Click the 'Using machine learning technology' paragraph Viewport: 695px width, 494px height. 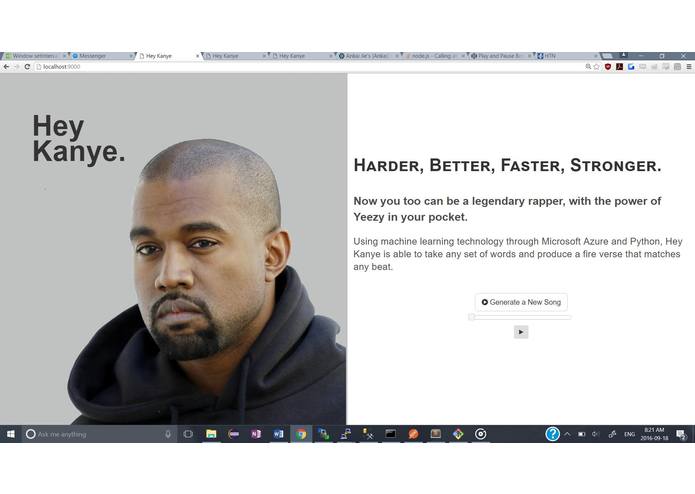point(518,254)
